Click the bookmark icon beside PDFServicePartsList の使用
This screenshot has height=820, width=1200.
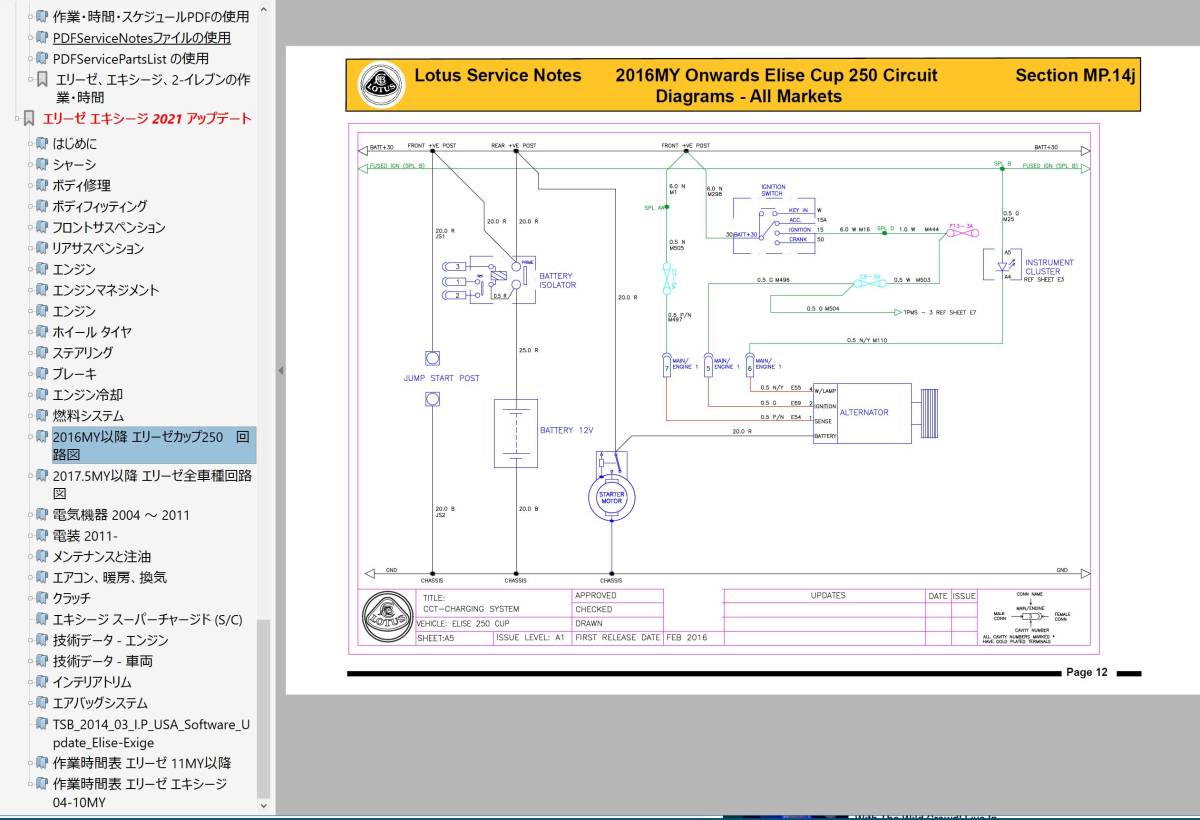pyautogui.click(x=42, y=59)
